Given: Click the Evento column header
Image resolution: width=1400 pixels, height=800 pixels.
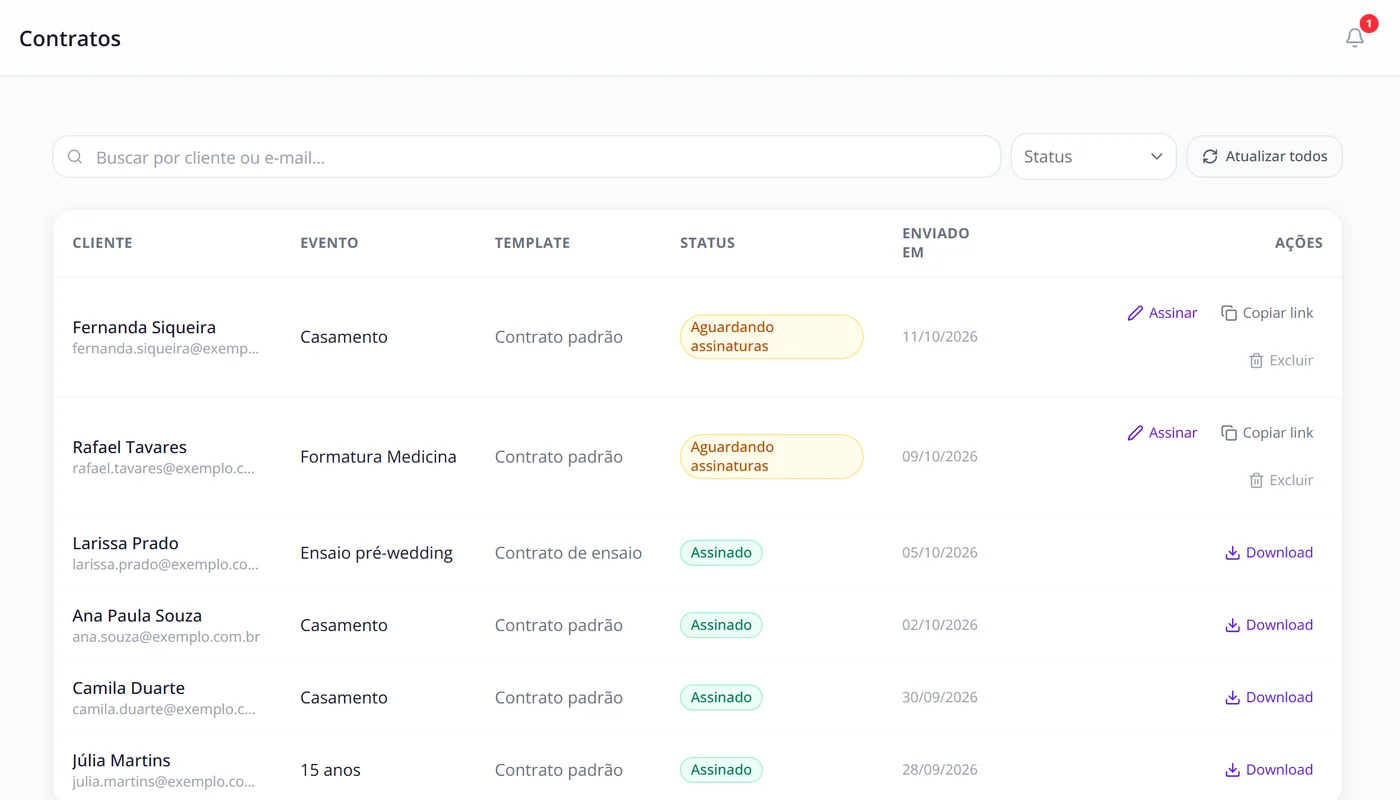Looking at the screenshot, I should (x=329, y=243).
